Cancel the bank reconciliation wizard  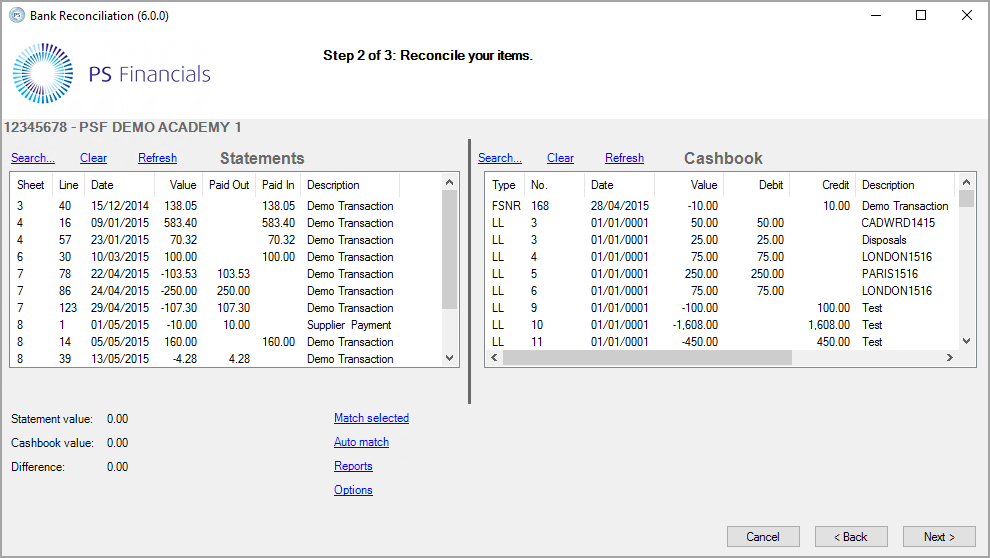point(763,537)
